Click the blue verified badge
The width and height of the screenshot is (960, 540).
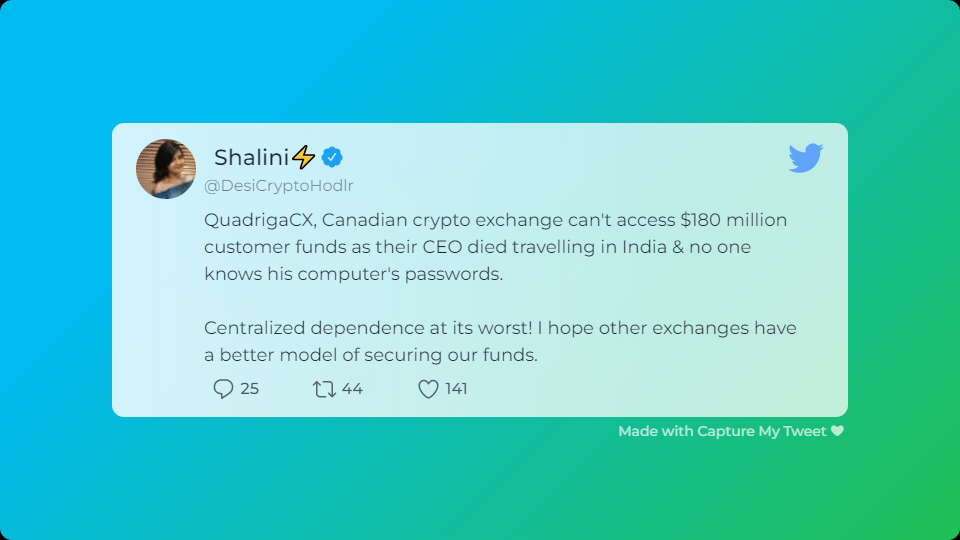tap(332, 157)
